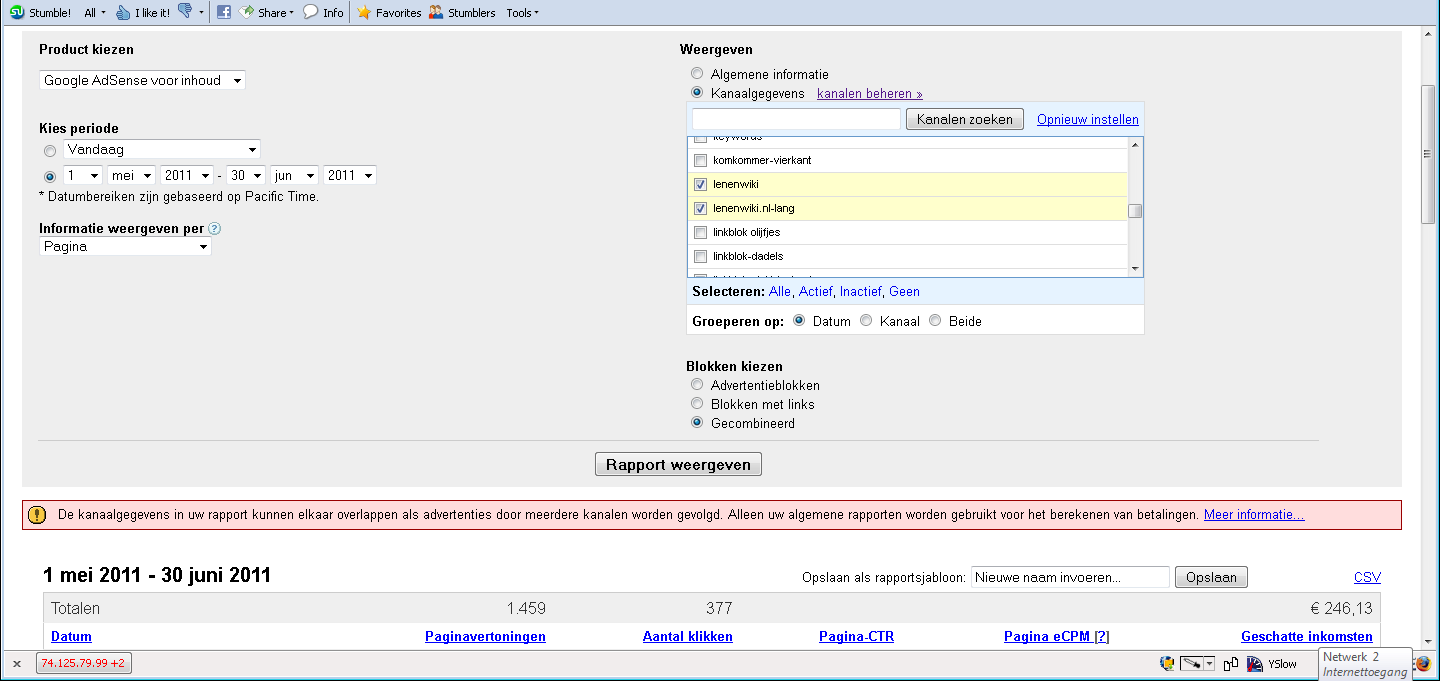This screenshot has height=681, width=1441.
Task: Click the YSlow speedometer icon
Action: [x=1254, y=663]
